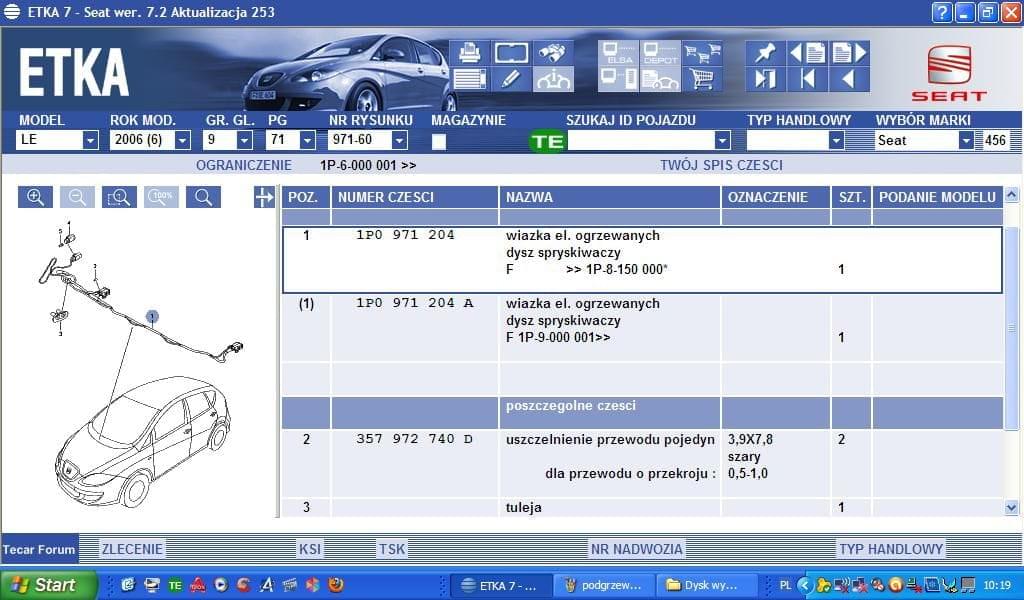The width and height of the screenshot is (1024, 600).
Task: Click the Tecar Forum label
Action: [39, 549]
